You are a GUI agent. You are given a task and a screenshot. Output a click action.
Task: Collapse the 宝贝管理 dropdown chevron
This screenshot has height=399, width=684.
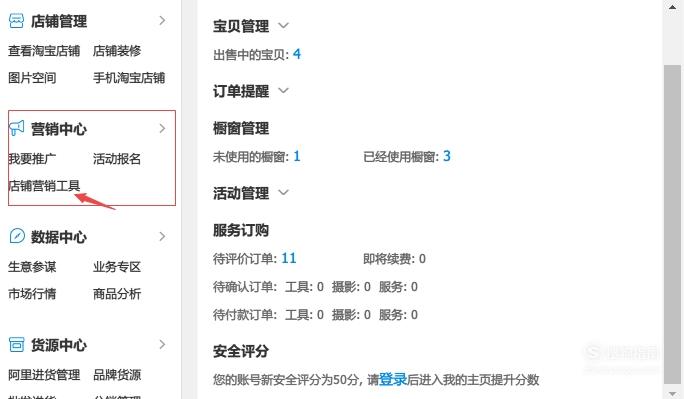pyautogui.click(x=284, y=26)
